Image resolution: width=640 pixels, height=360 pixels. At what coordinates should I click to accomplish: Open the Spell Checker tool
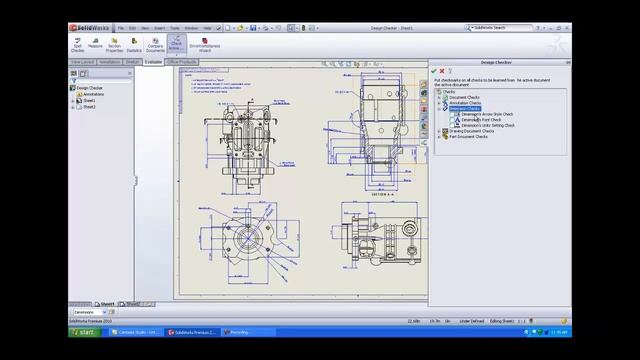(x=78, y=44)
